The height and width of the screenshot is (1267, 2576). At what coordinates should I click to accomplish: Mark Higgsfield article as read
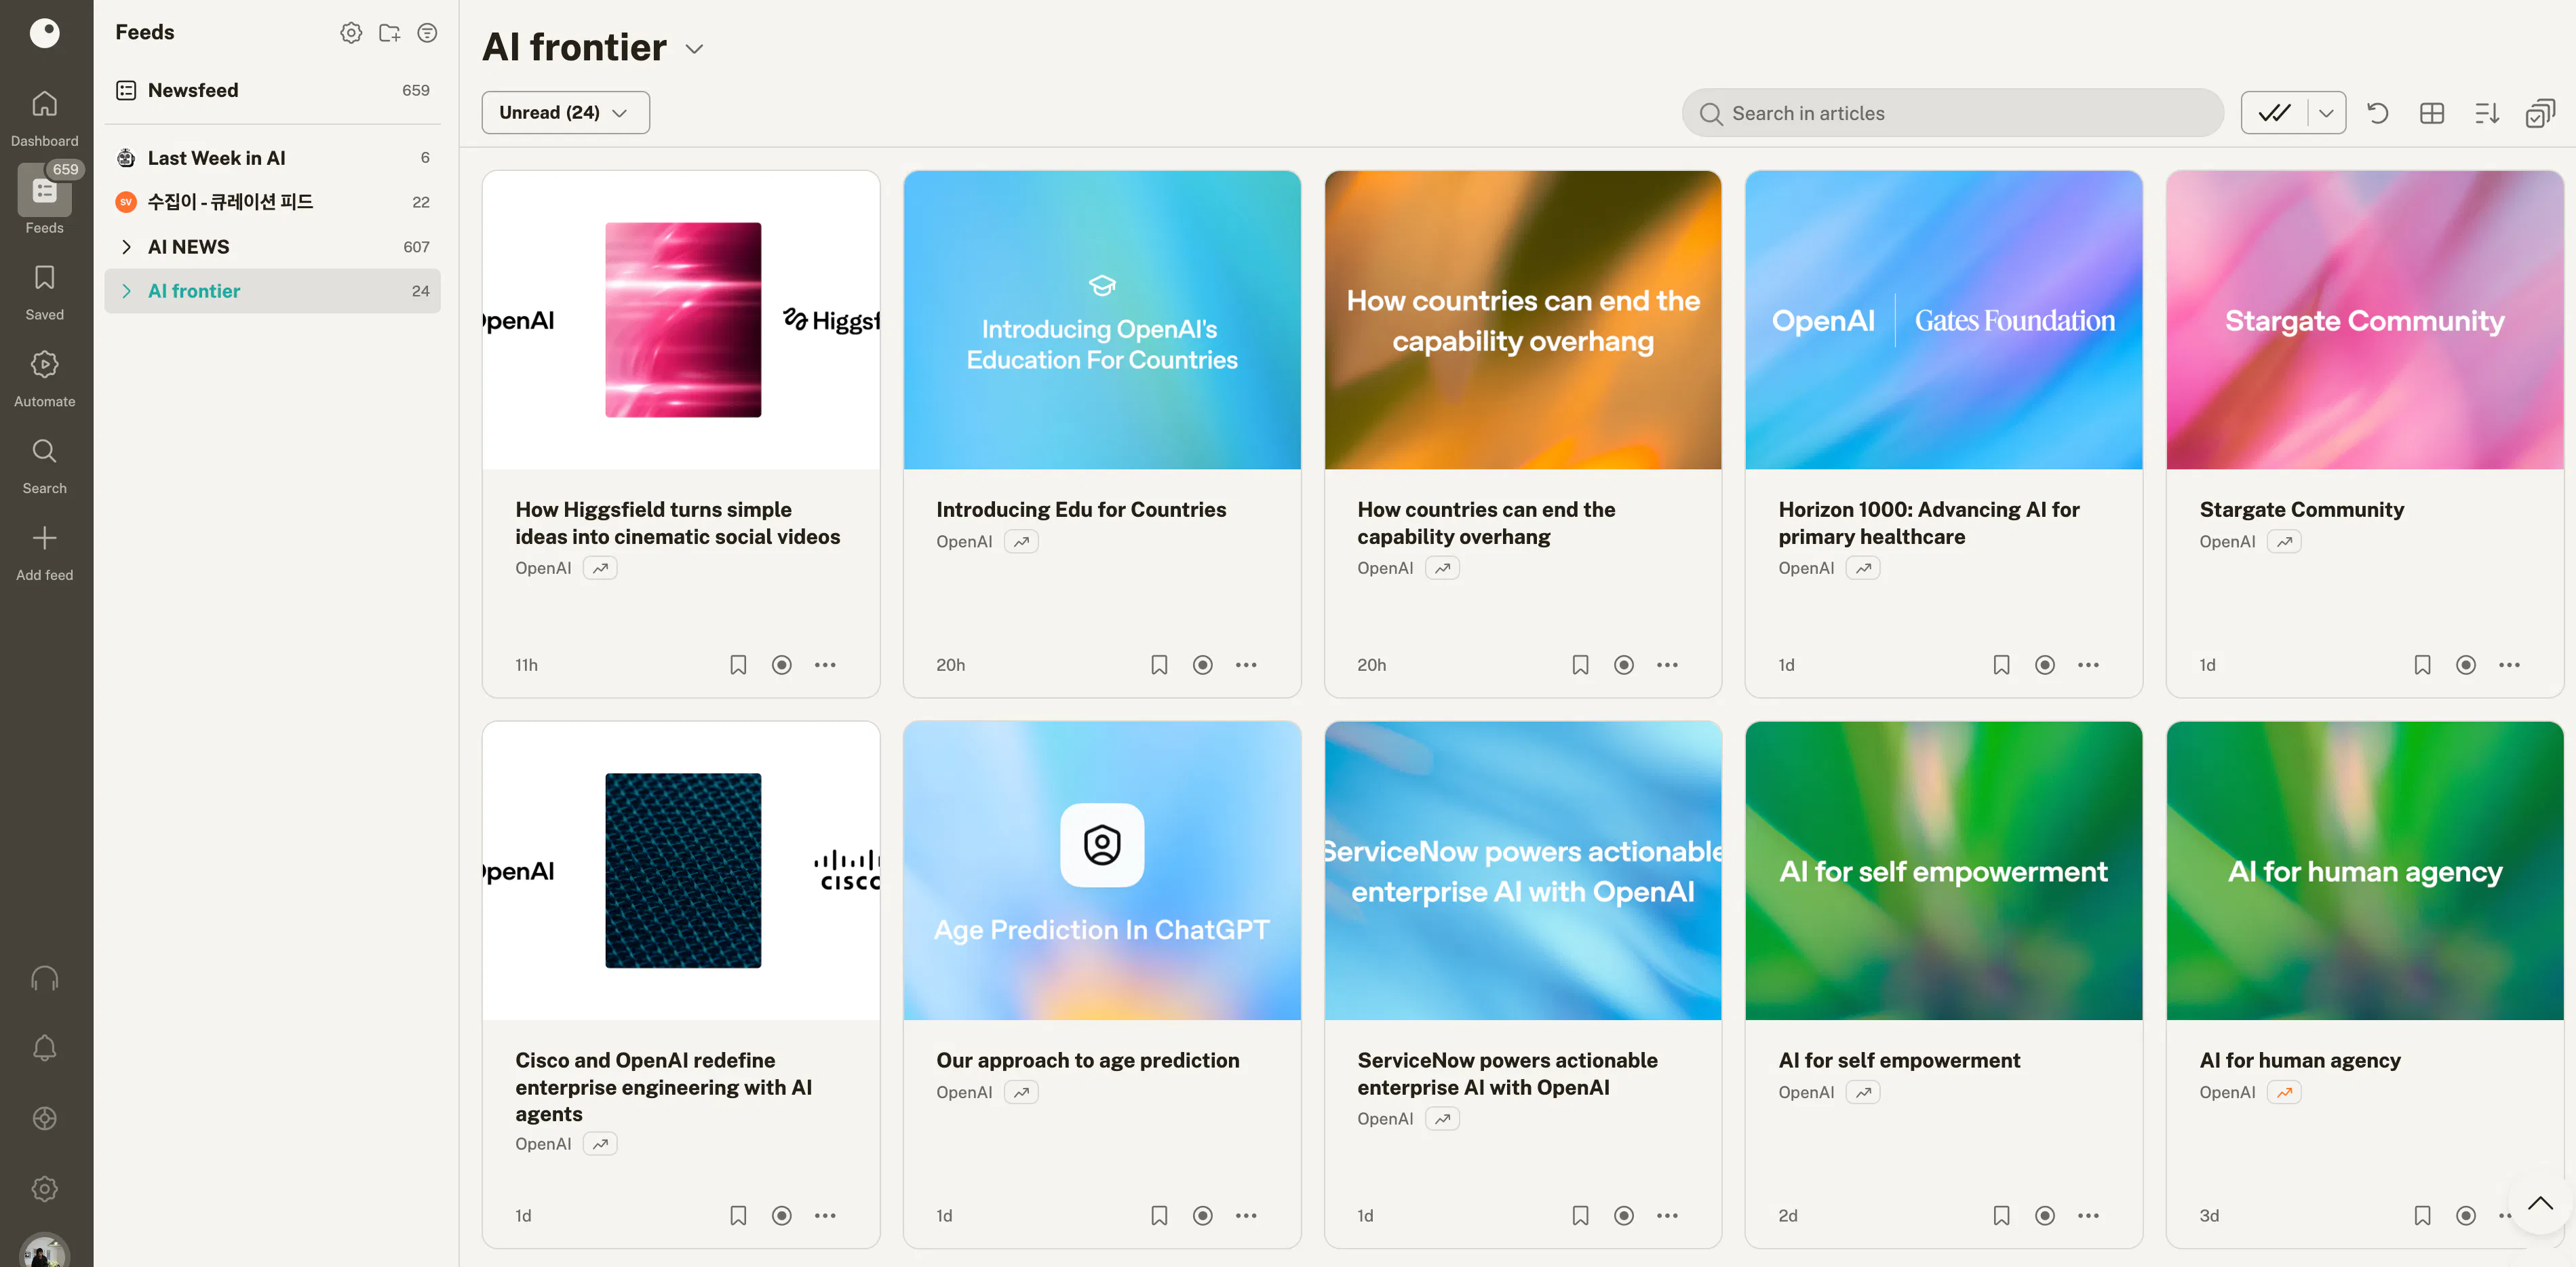(782, 665)
